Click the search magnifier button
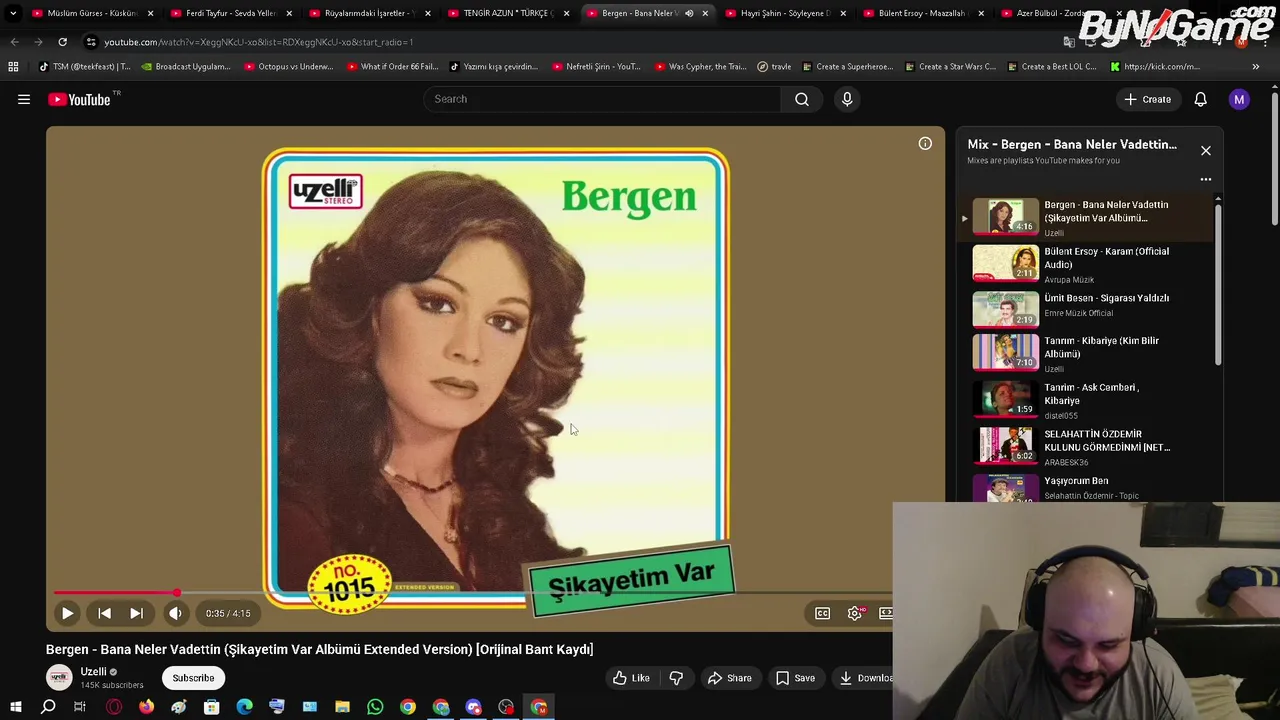The width and height of the screenshot is (1280, 720). coord(802,99)
